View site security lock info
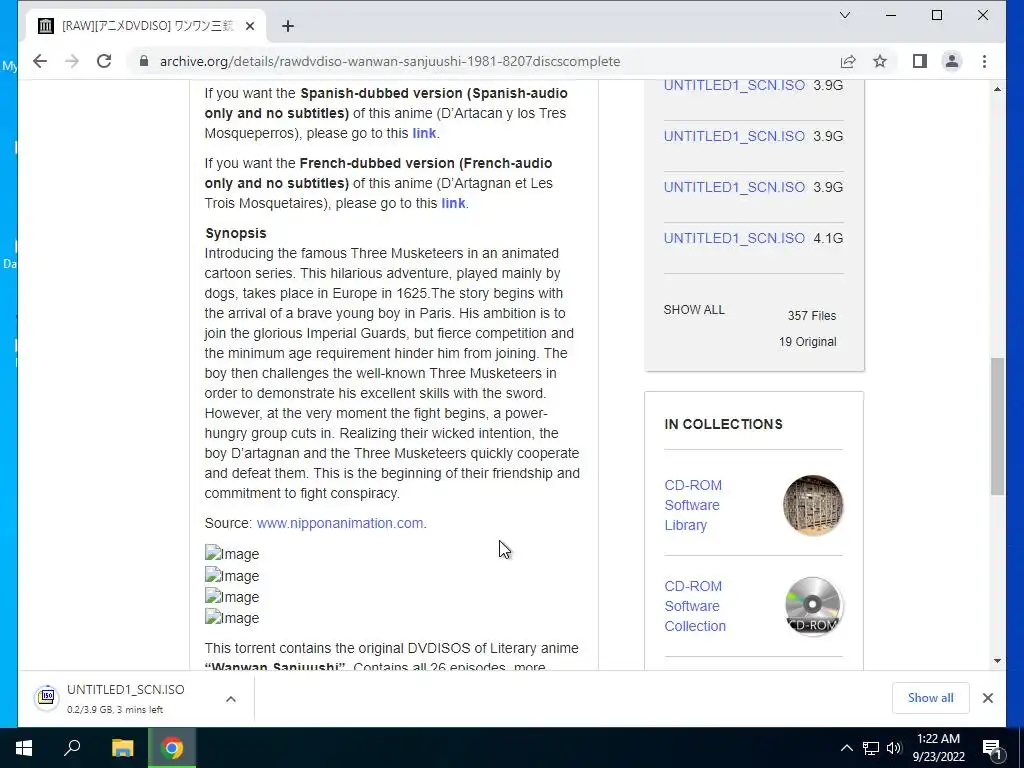Screen dimensions: 1024x768 (144, 61)
